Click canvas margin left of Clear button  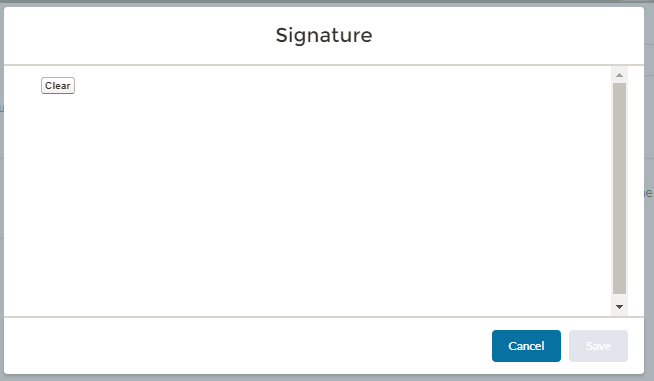(23, 86)
